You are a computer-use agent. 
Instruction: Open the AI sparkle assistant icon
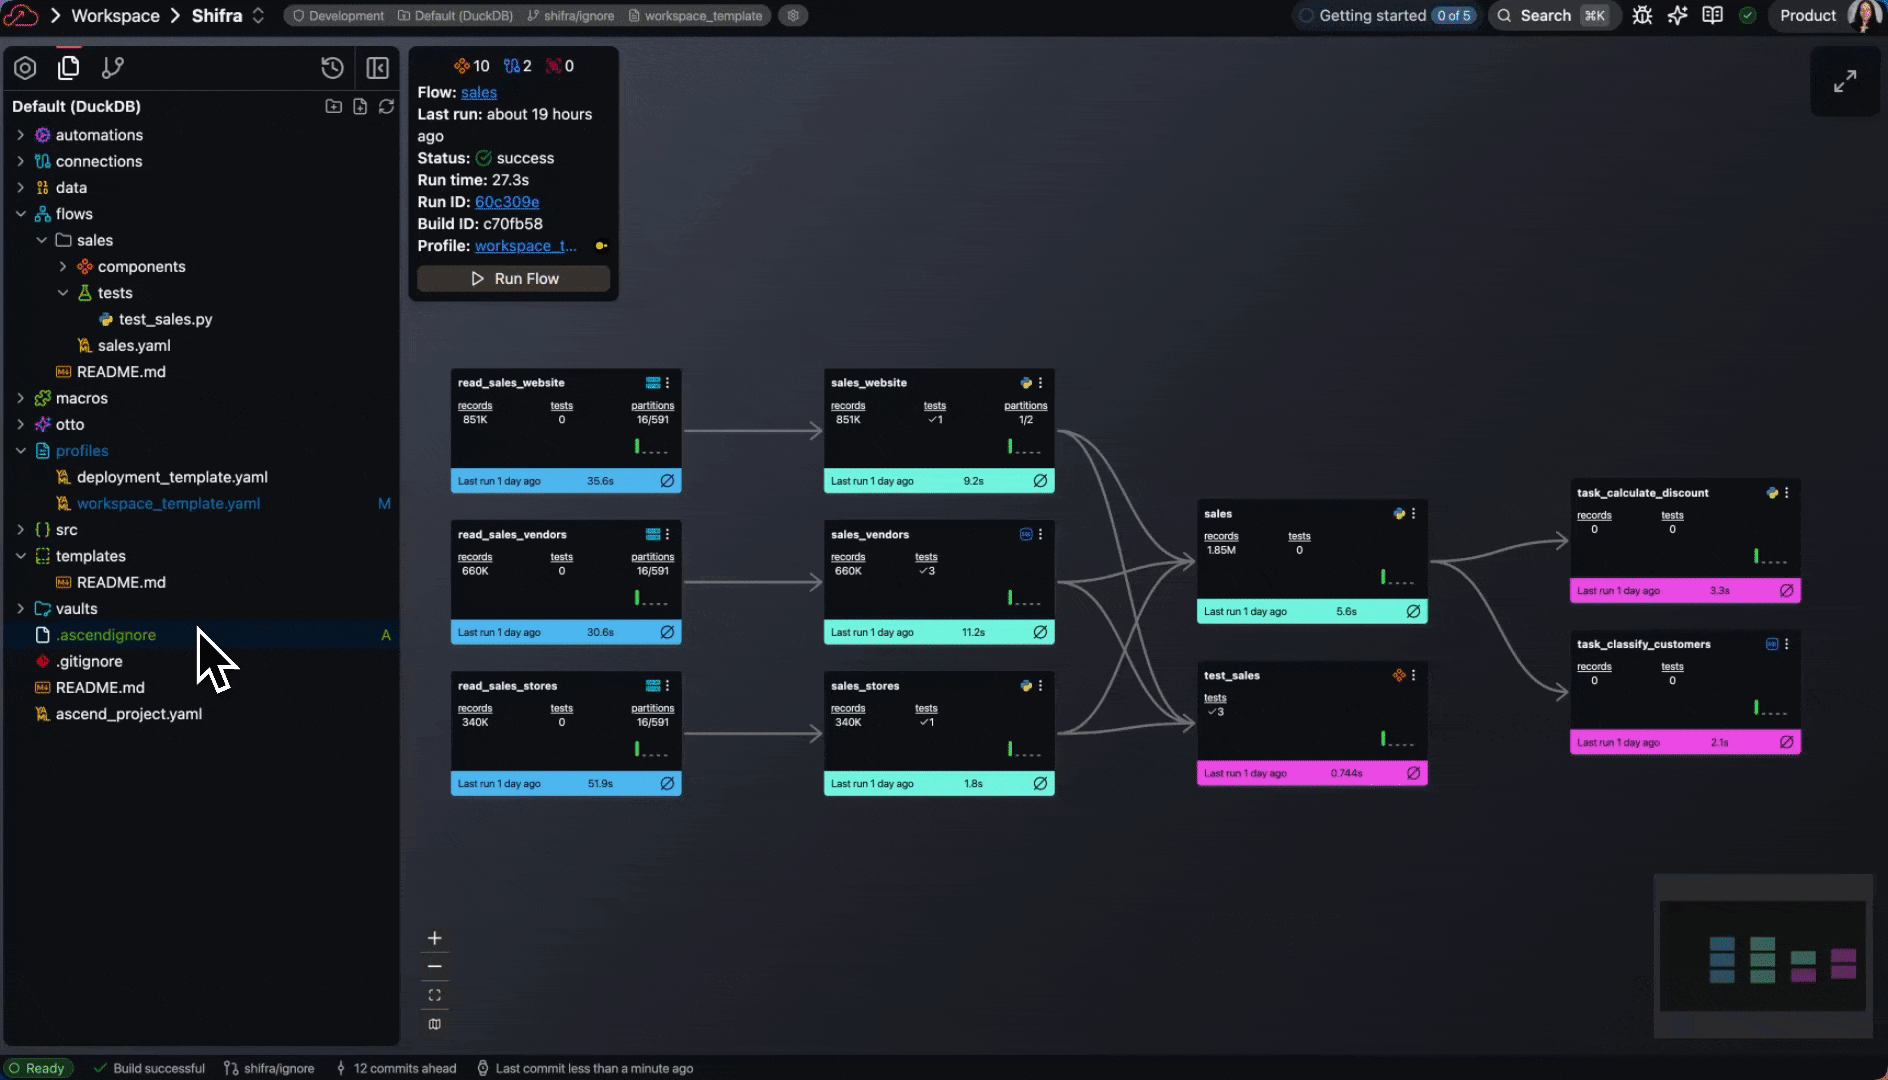tap(1677, 15)
